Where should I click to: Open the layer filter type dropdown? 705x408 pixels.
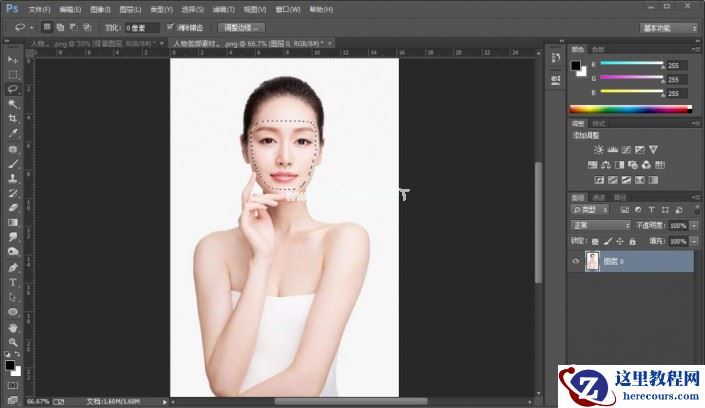coord(590,210)
